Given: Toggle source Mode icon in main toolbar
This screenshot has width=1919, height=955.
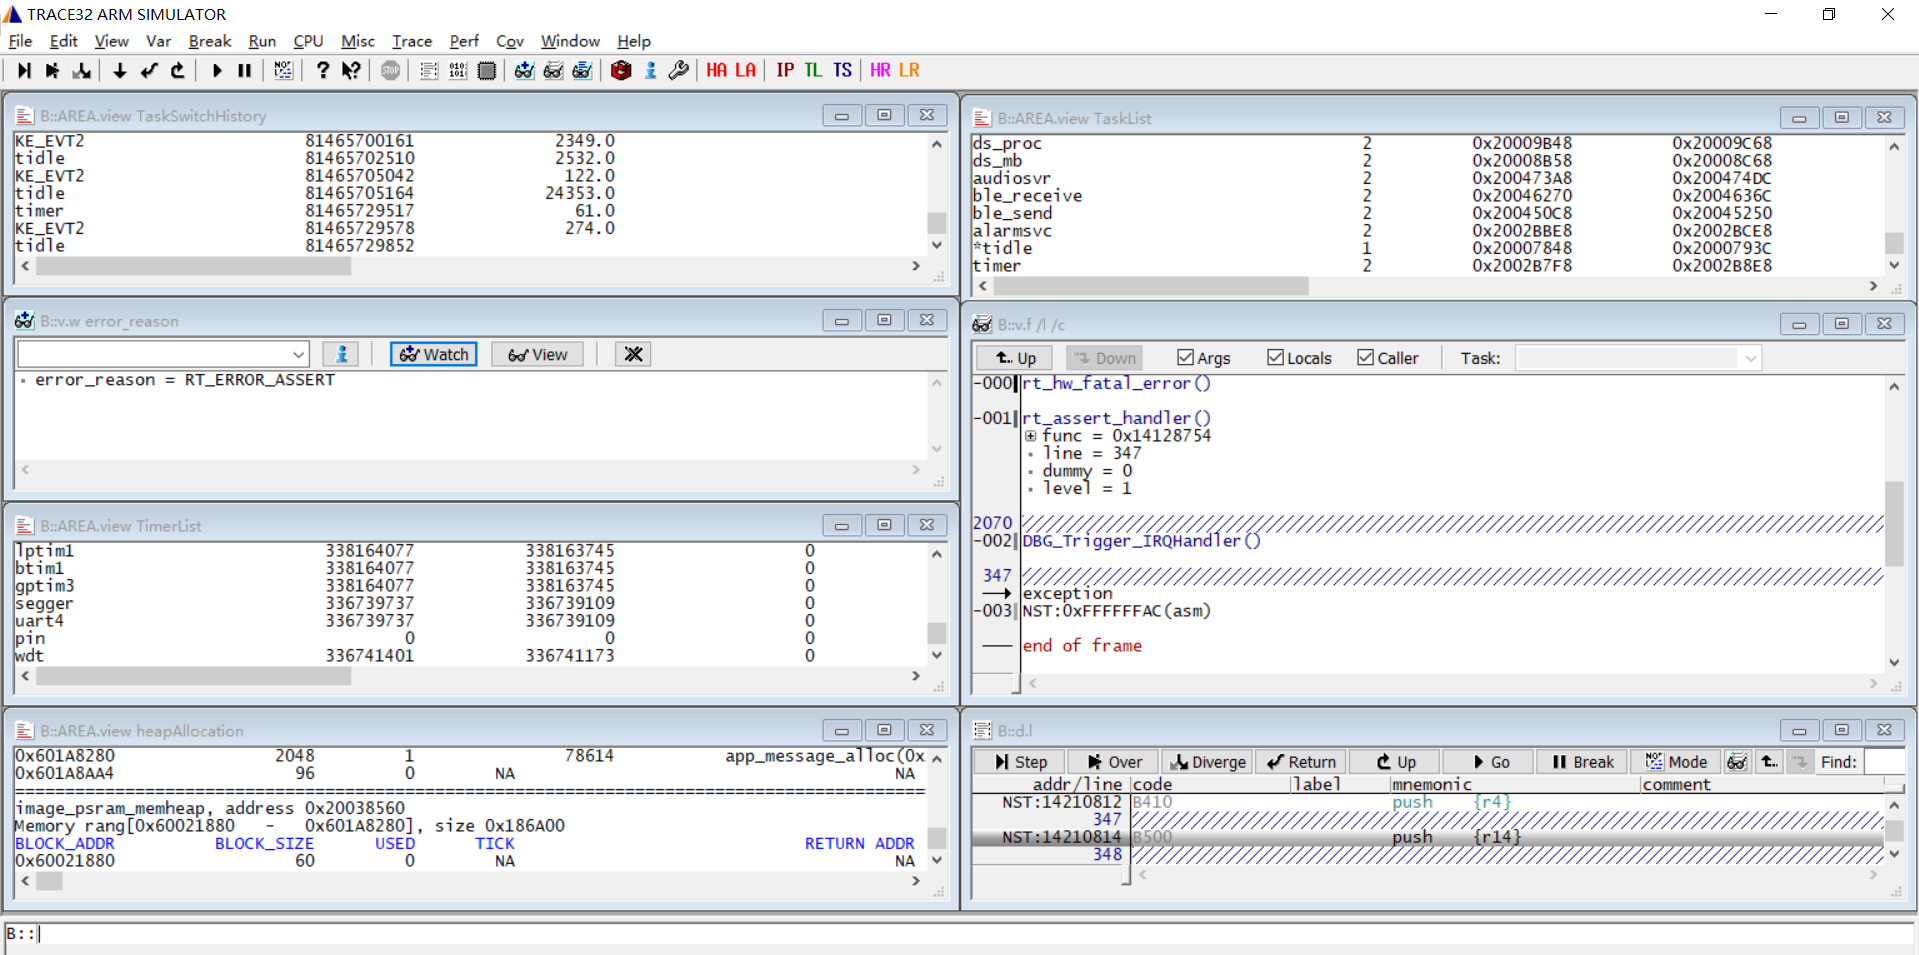Looking at the screenshot, I should (284, 70).
